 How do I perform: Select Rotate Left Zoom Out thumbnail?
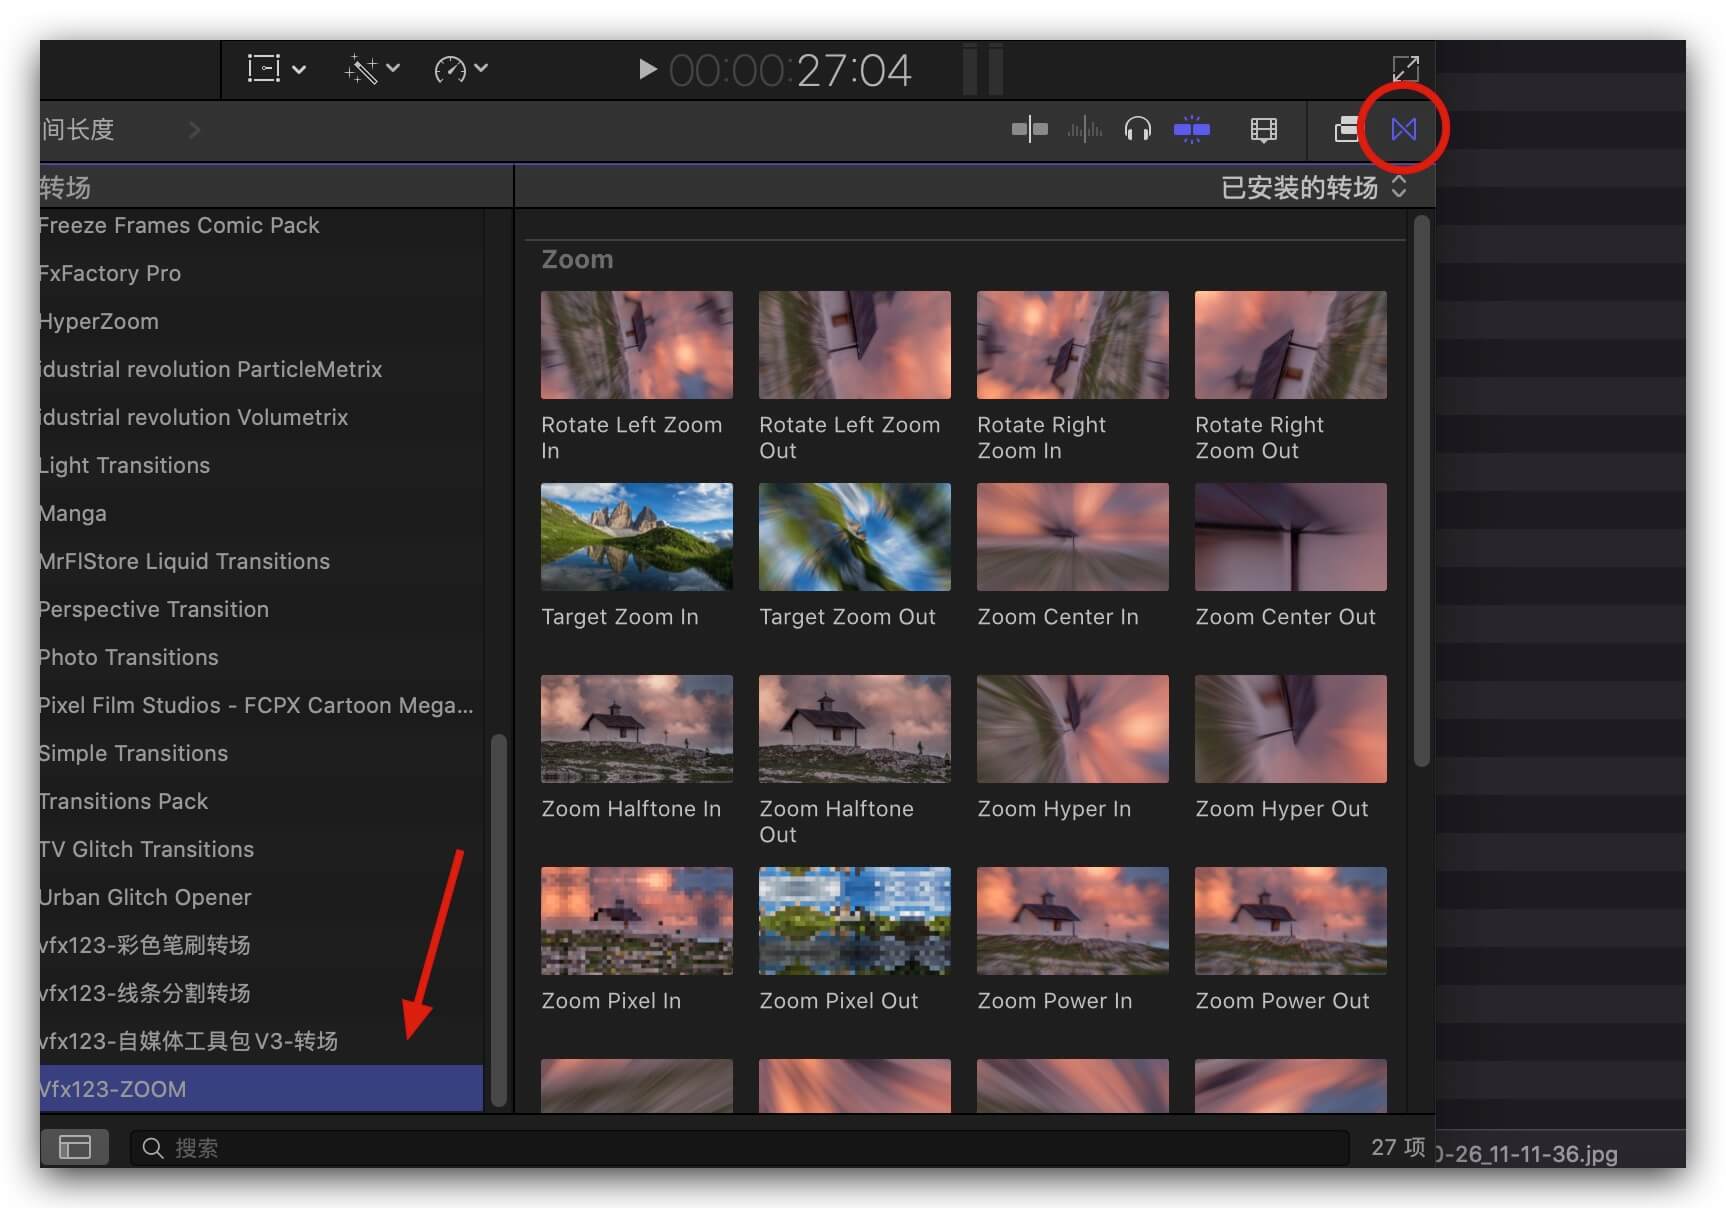tap(855, 345)
